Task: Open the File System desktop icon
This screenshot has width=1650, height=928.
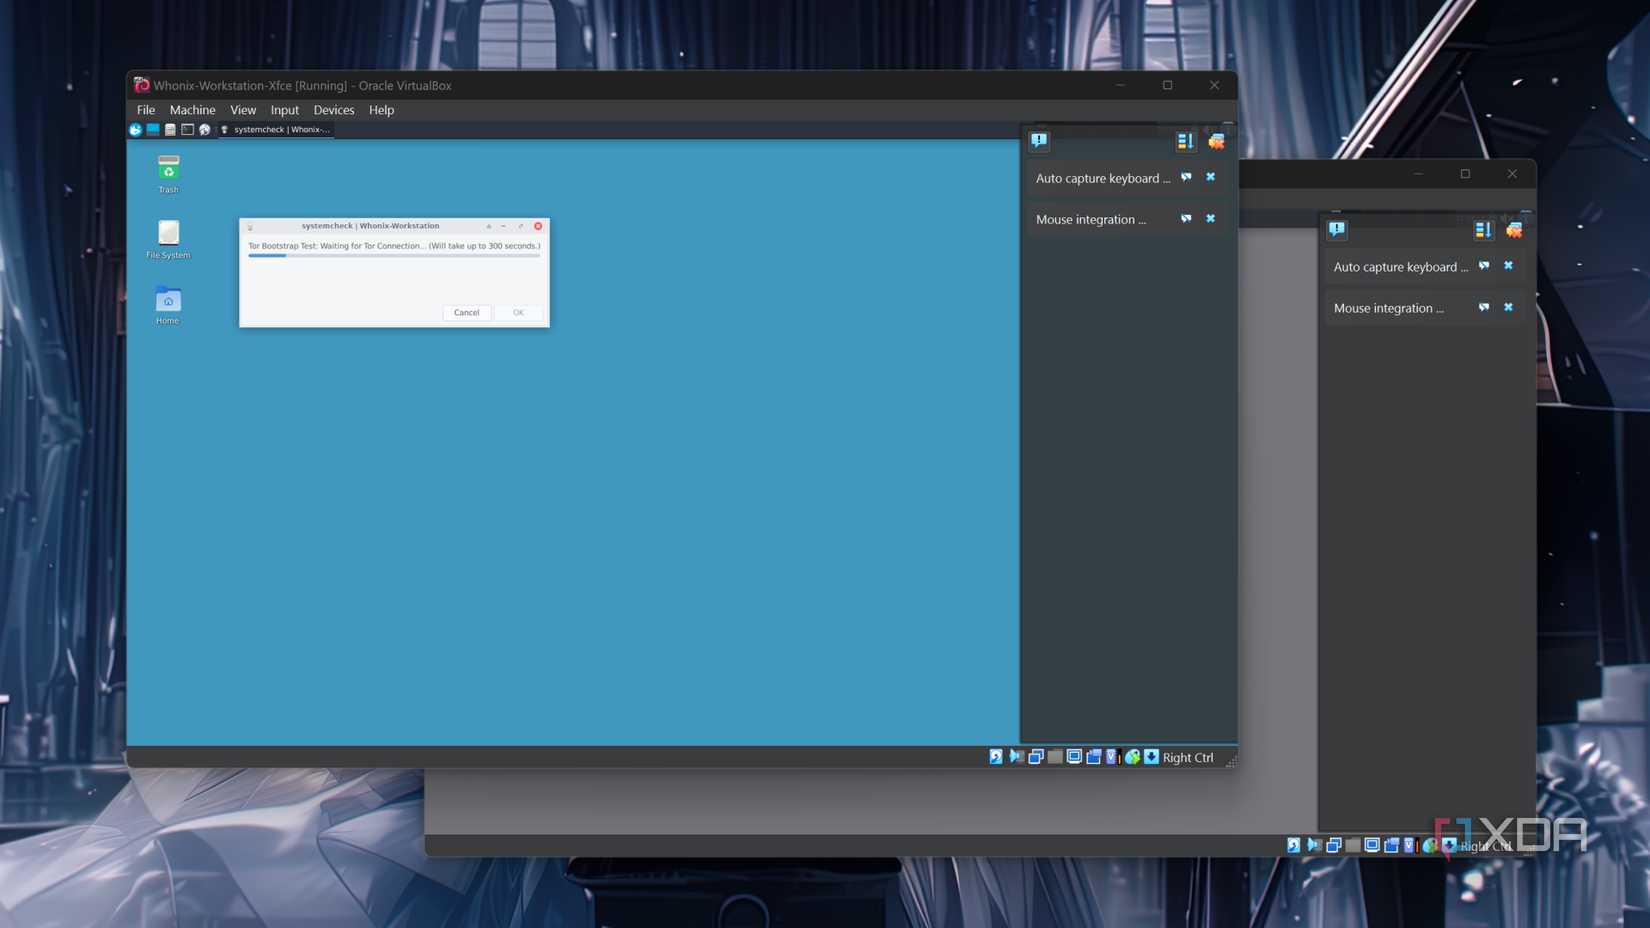Action: [167, 239]
